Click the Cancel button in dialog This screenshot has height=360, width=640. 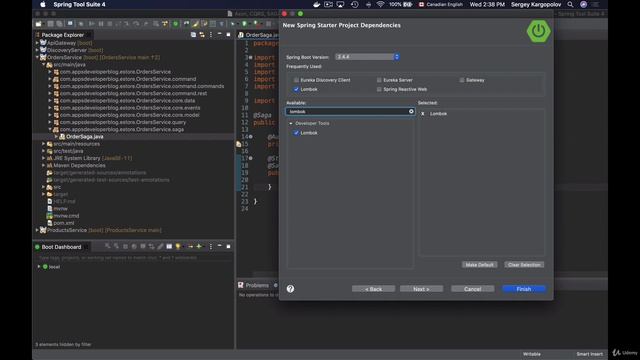[473, 289]
